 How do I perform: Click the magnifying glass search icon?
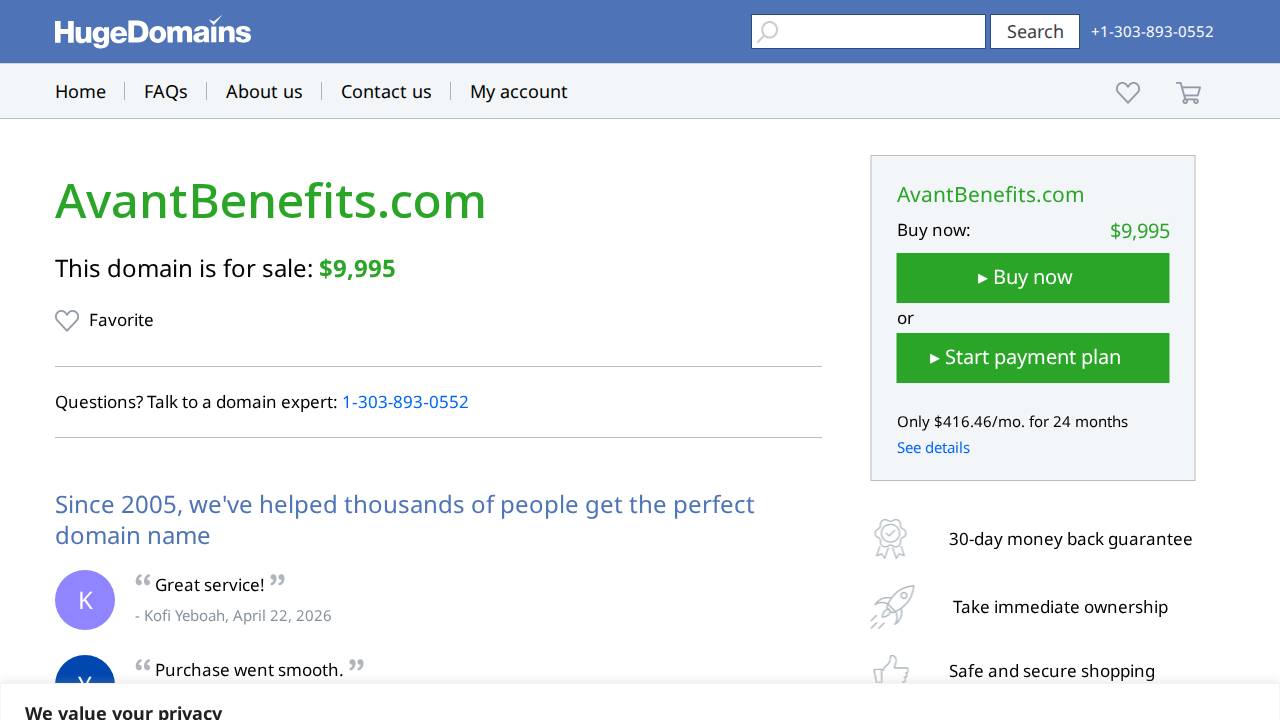[x=767, y=31]
